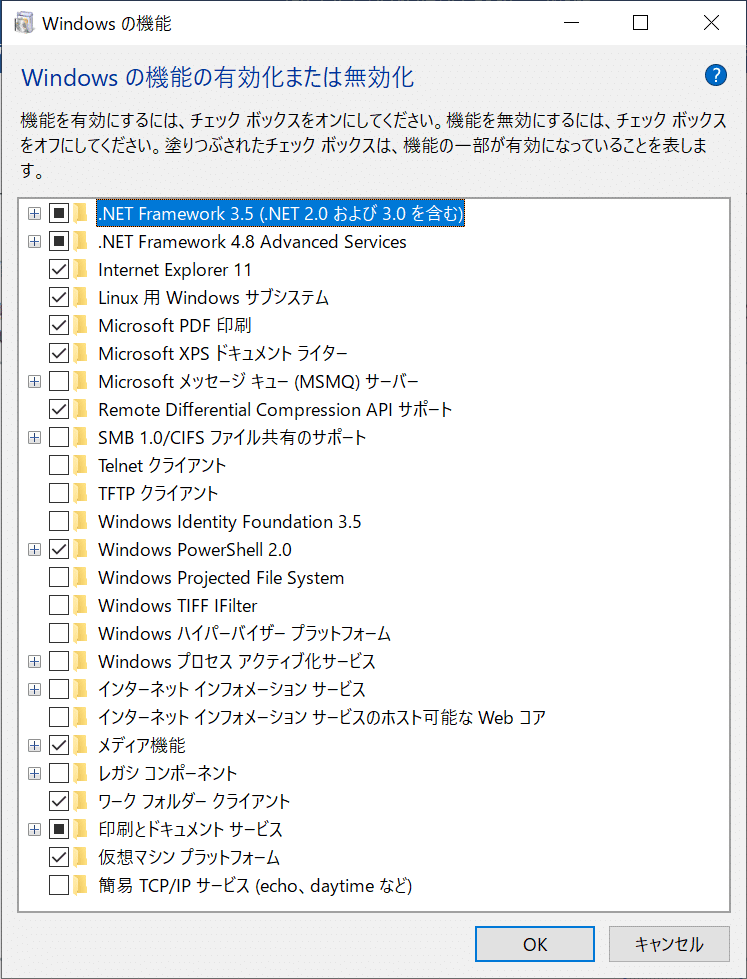The height and width of the screenshot is (979, 747).
Task: Click the blue help question mark icon
Action: click(x=715, y=76)
